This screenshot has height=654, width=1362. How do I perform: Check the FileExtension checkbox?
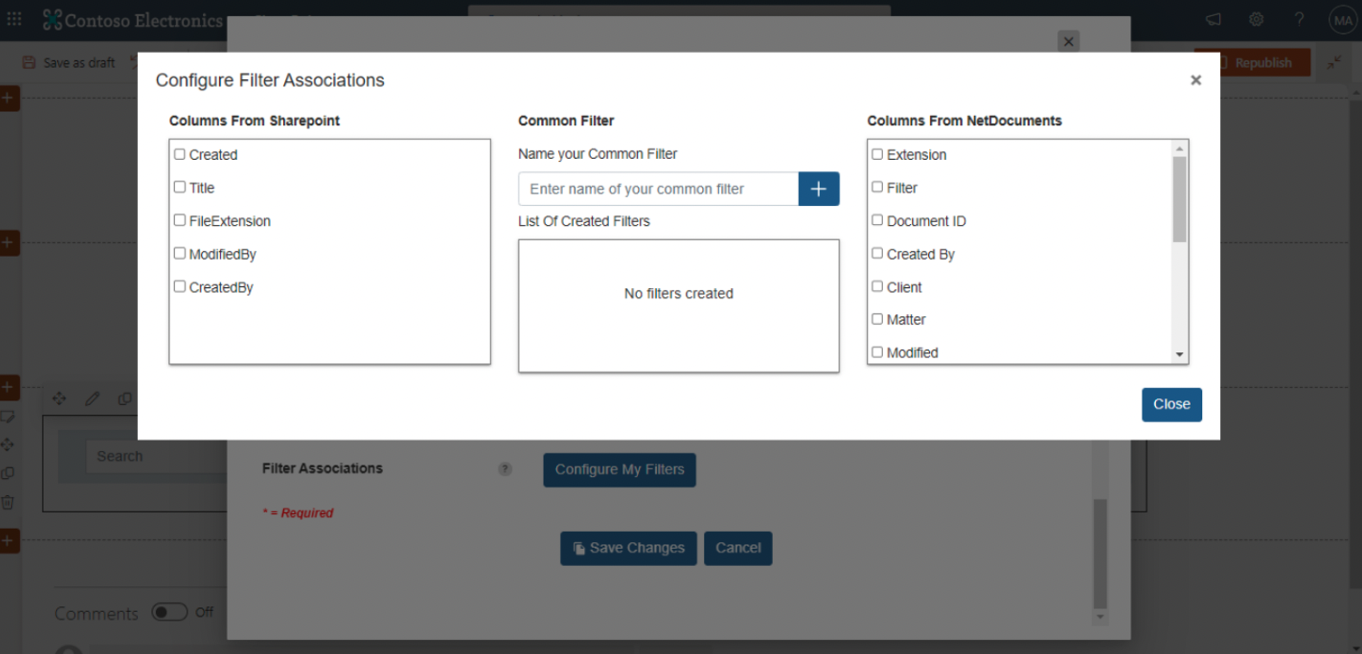[x=180, y=220]
